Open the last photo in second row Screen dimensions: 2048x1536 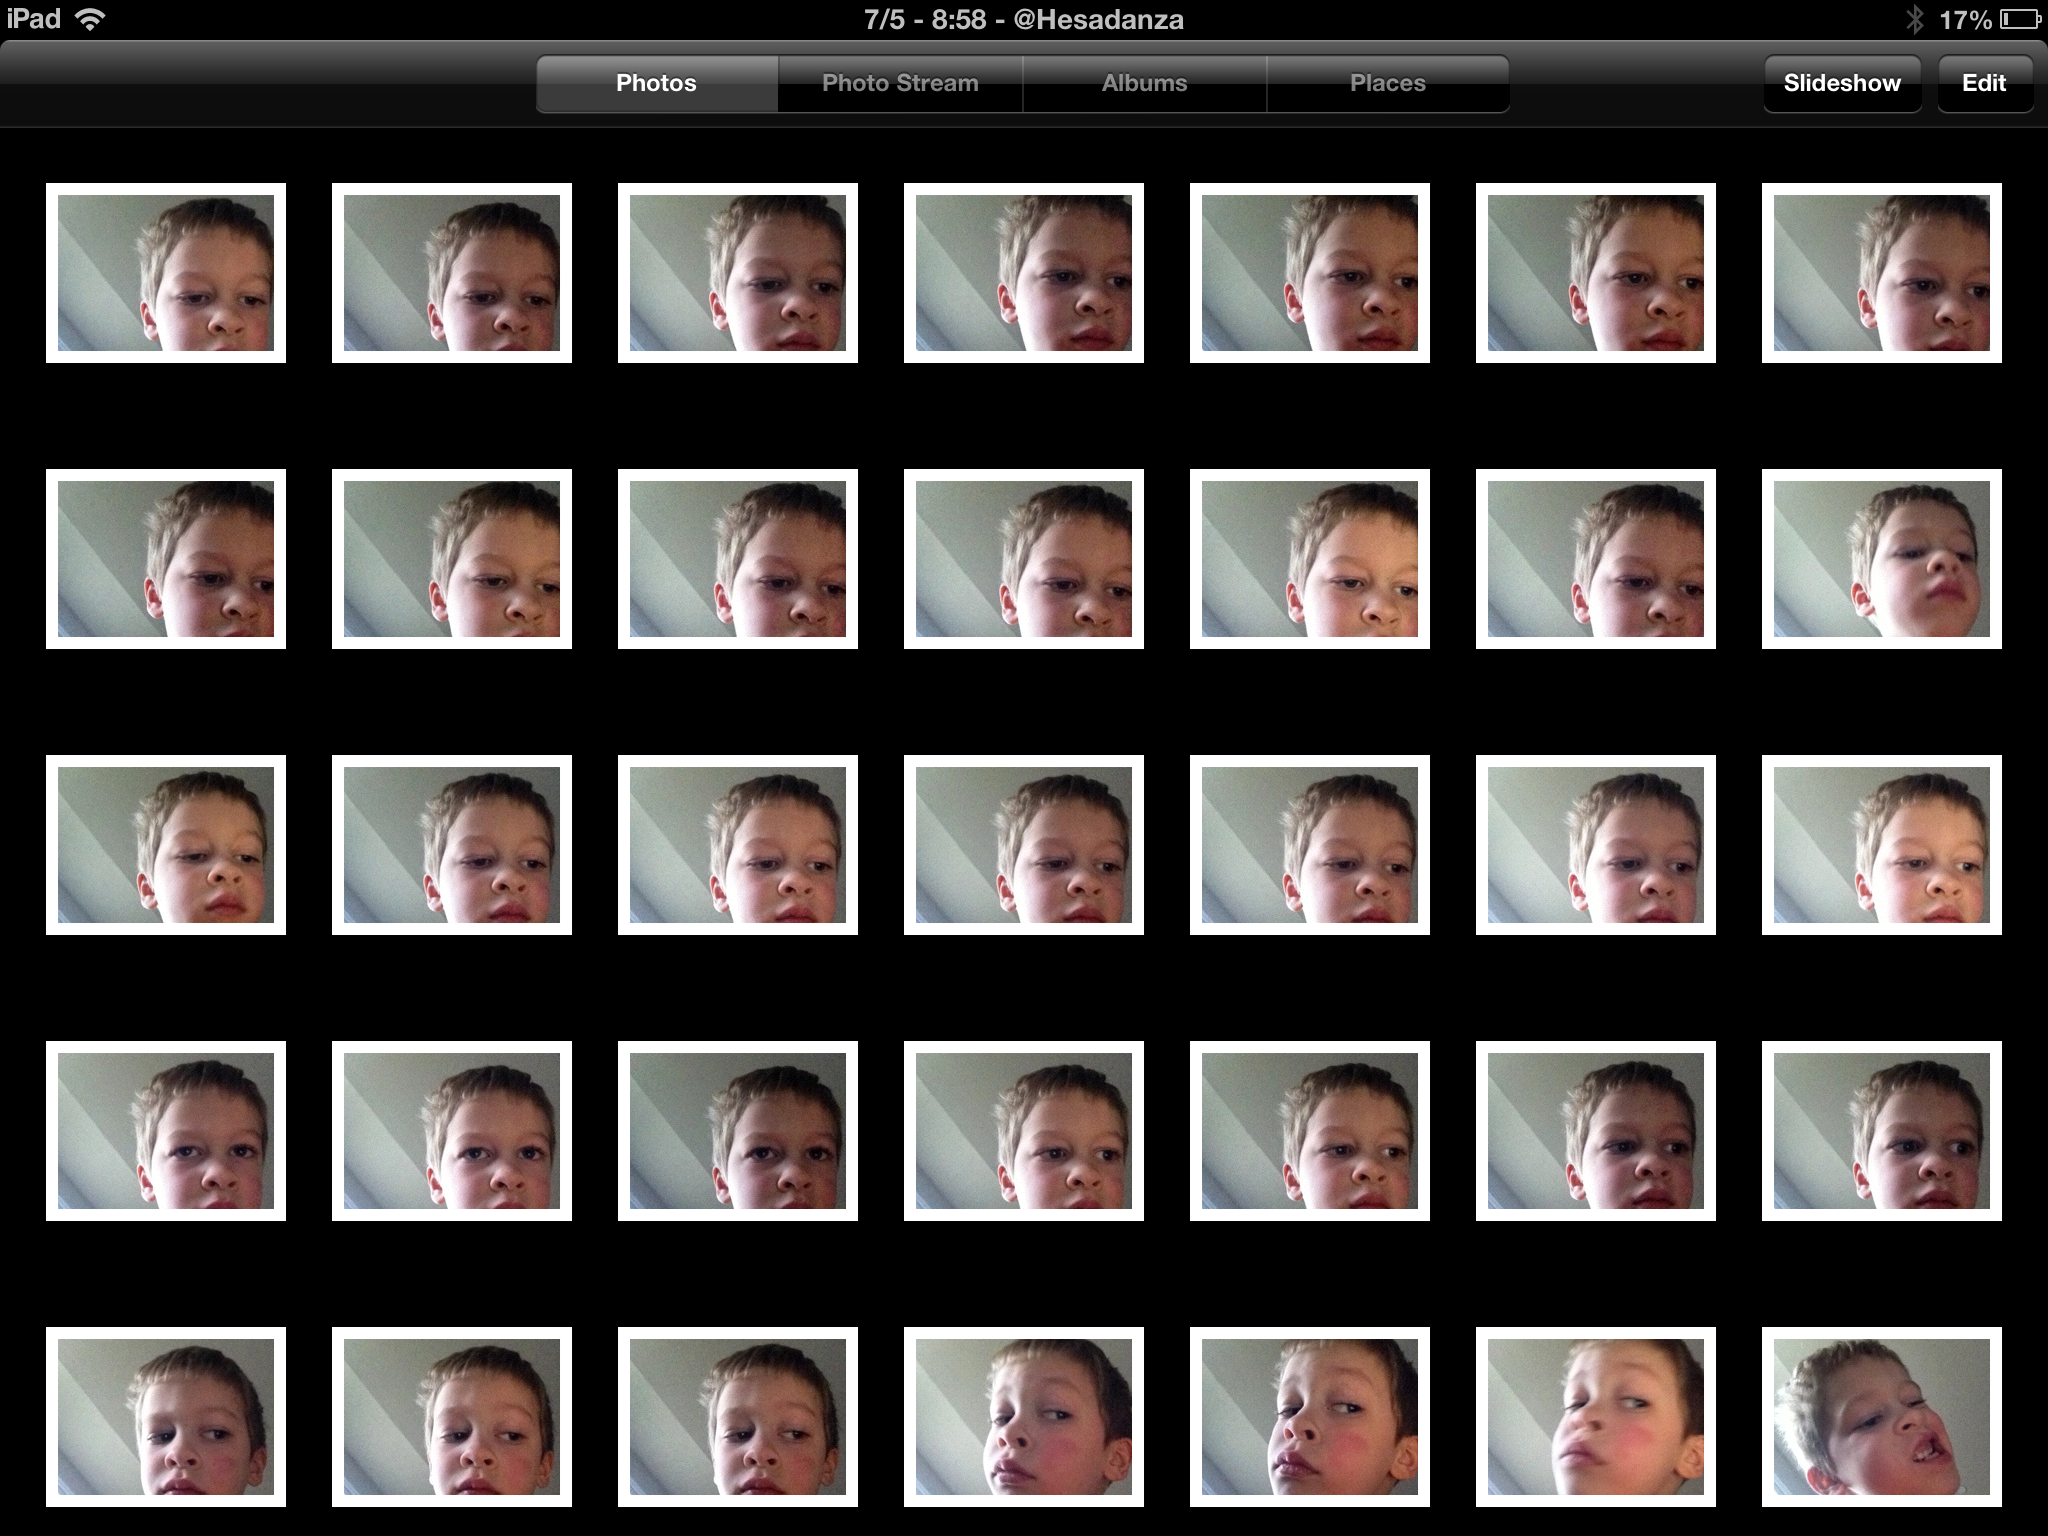coord(1881,559)
